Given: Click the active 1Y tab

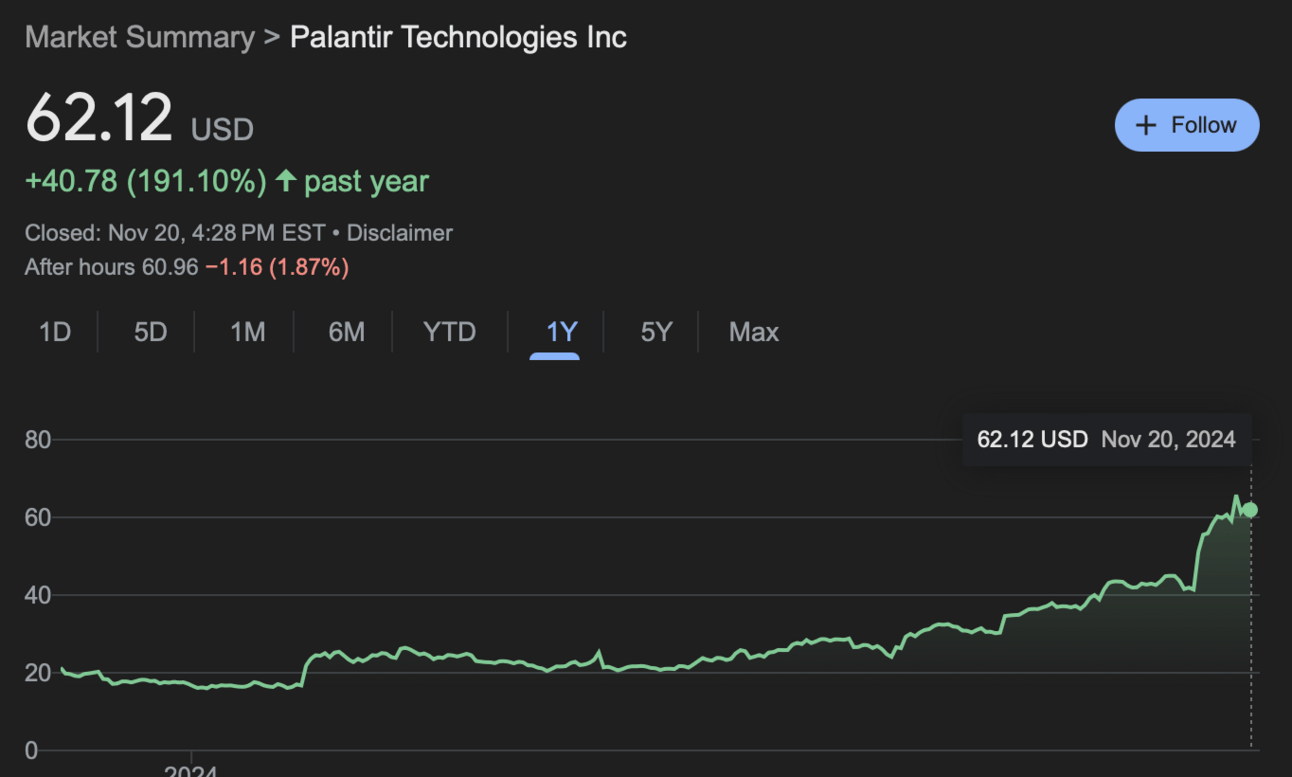Looking at the screenshot, I should coord(561,332).
